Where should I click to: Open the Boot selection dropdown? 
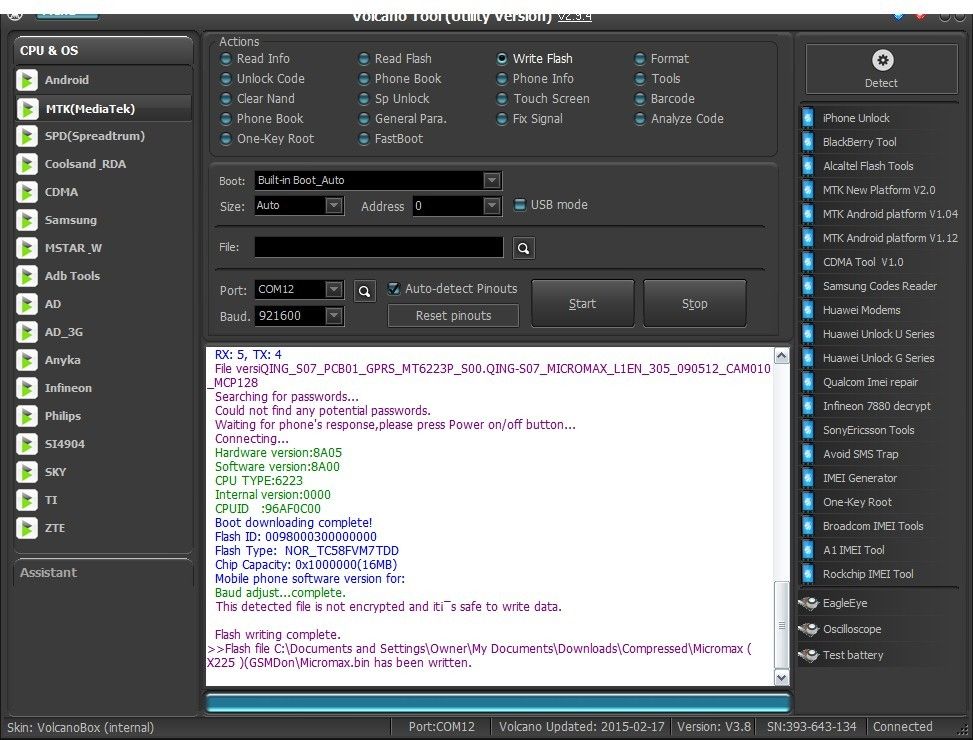click(x=492, y=181)
